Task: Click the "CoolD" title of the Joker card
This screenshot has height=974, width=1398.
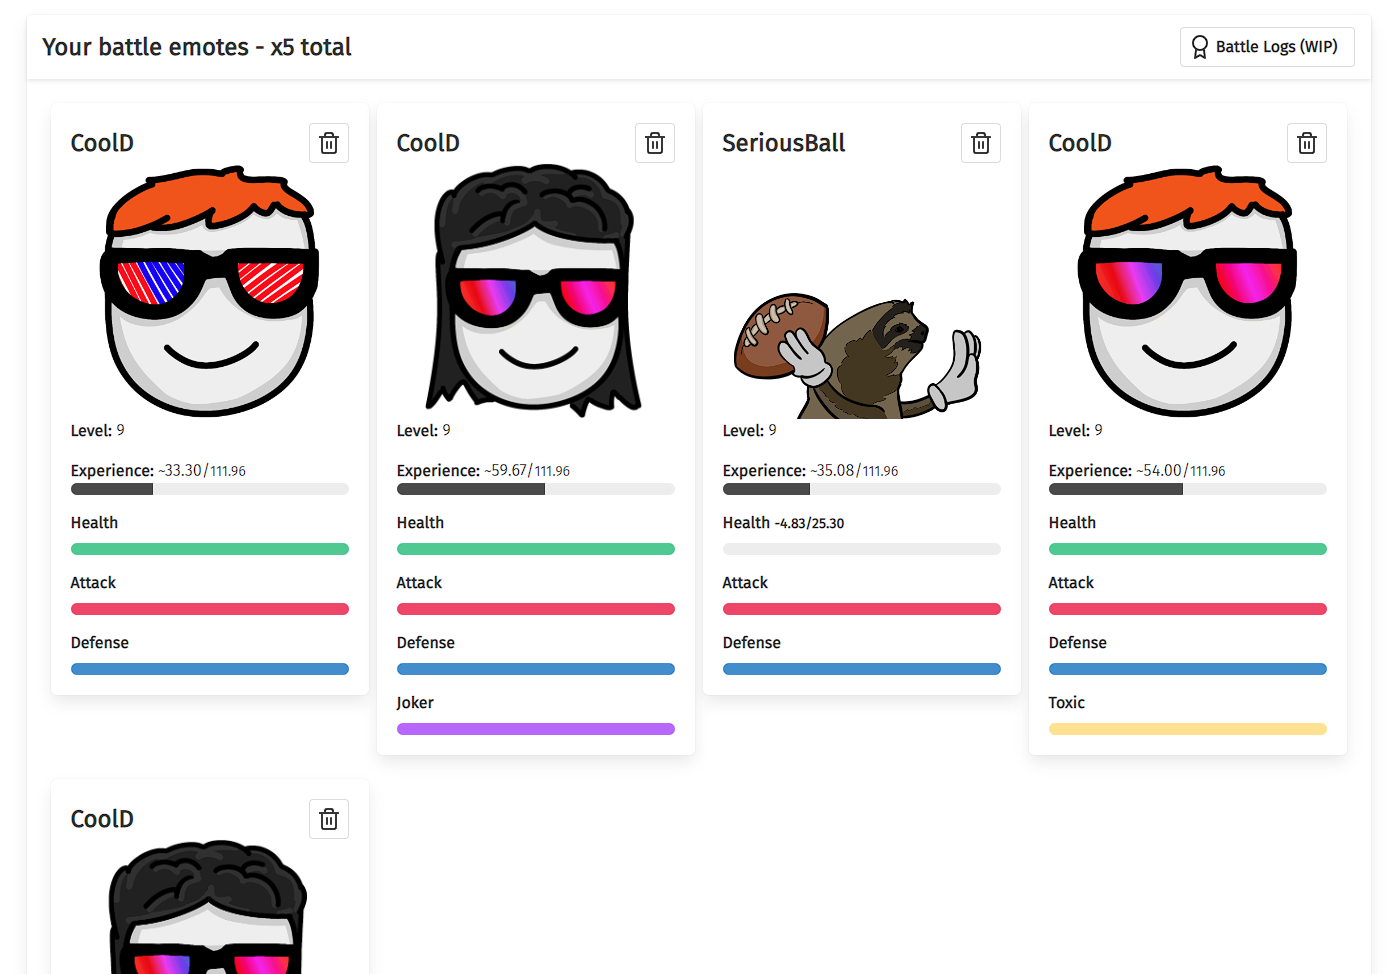Action: [428, 143]
